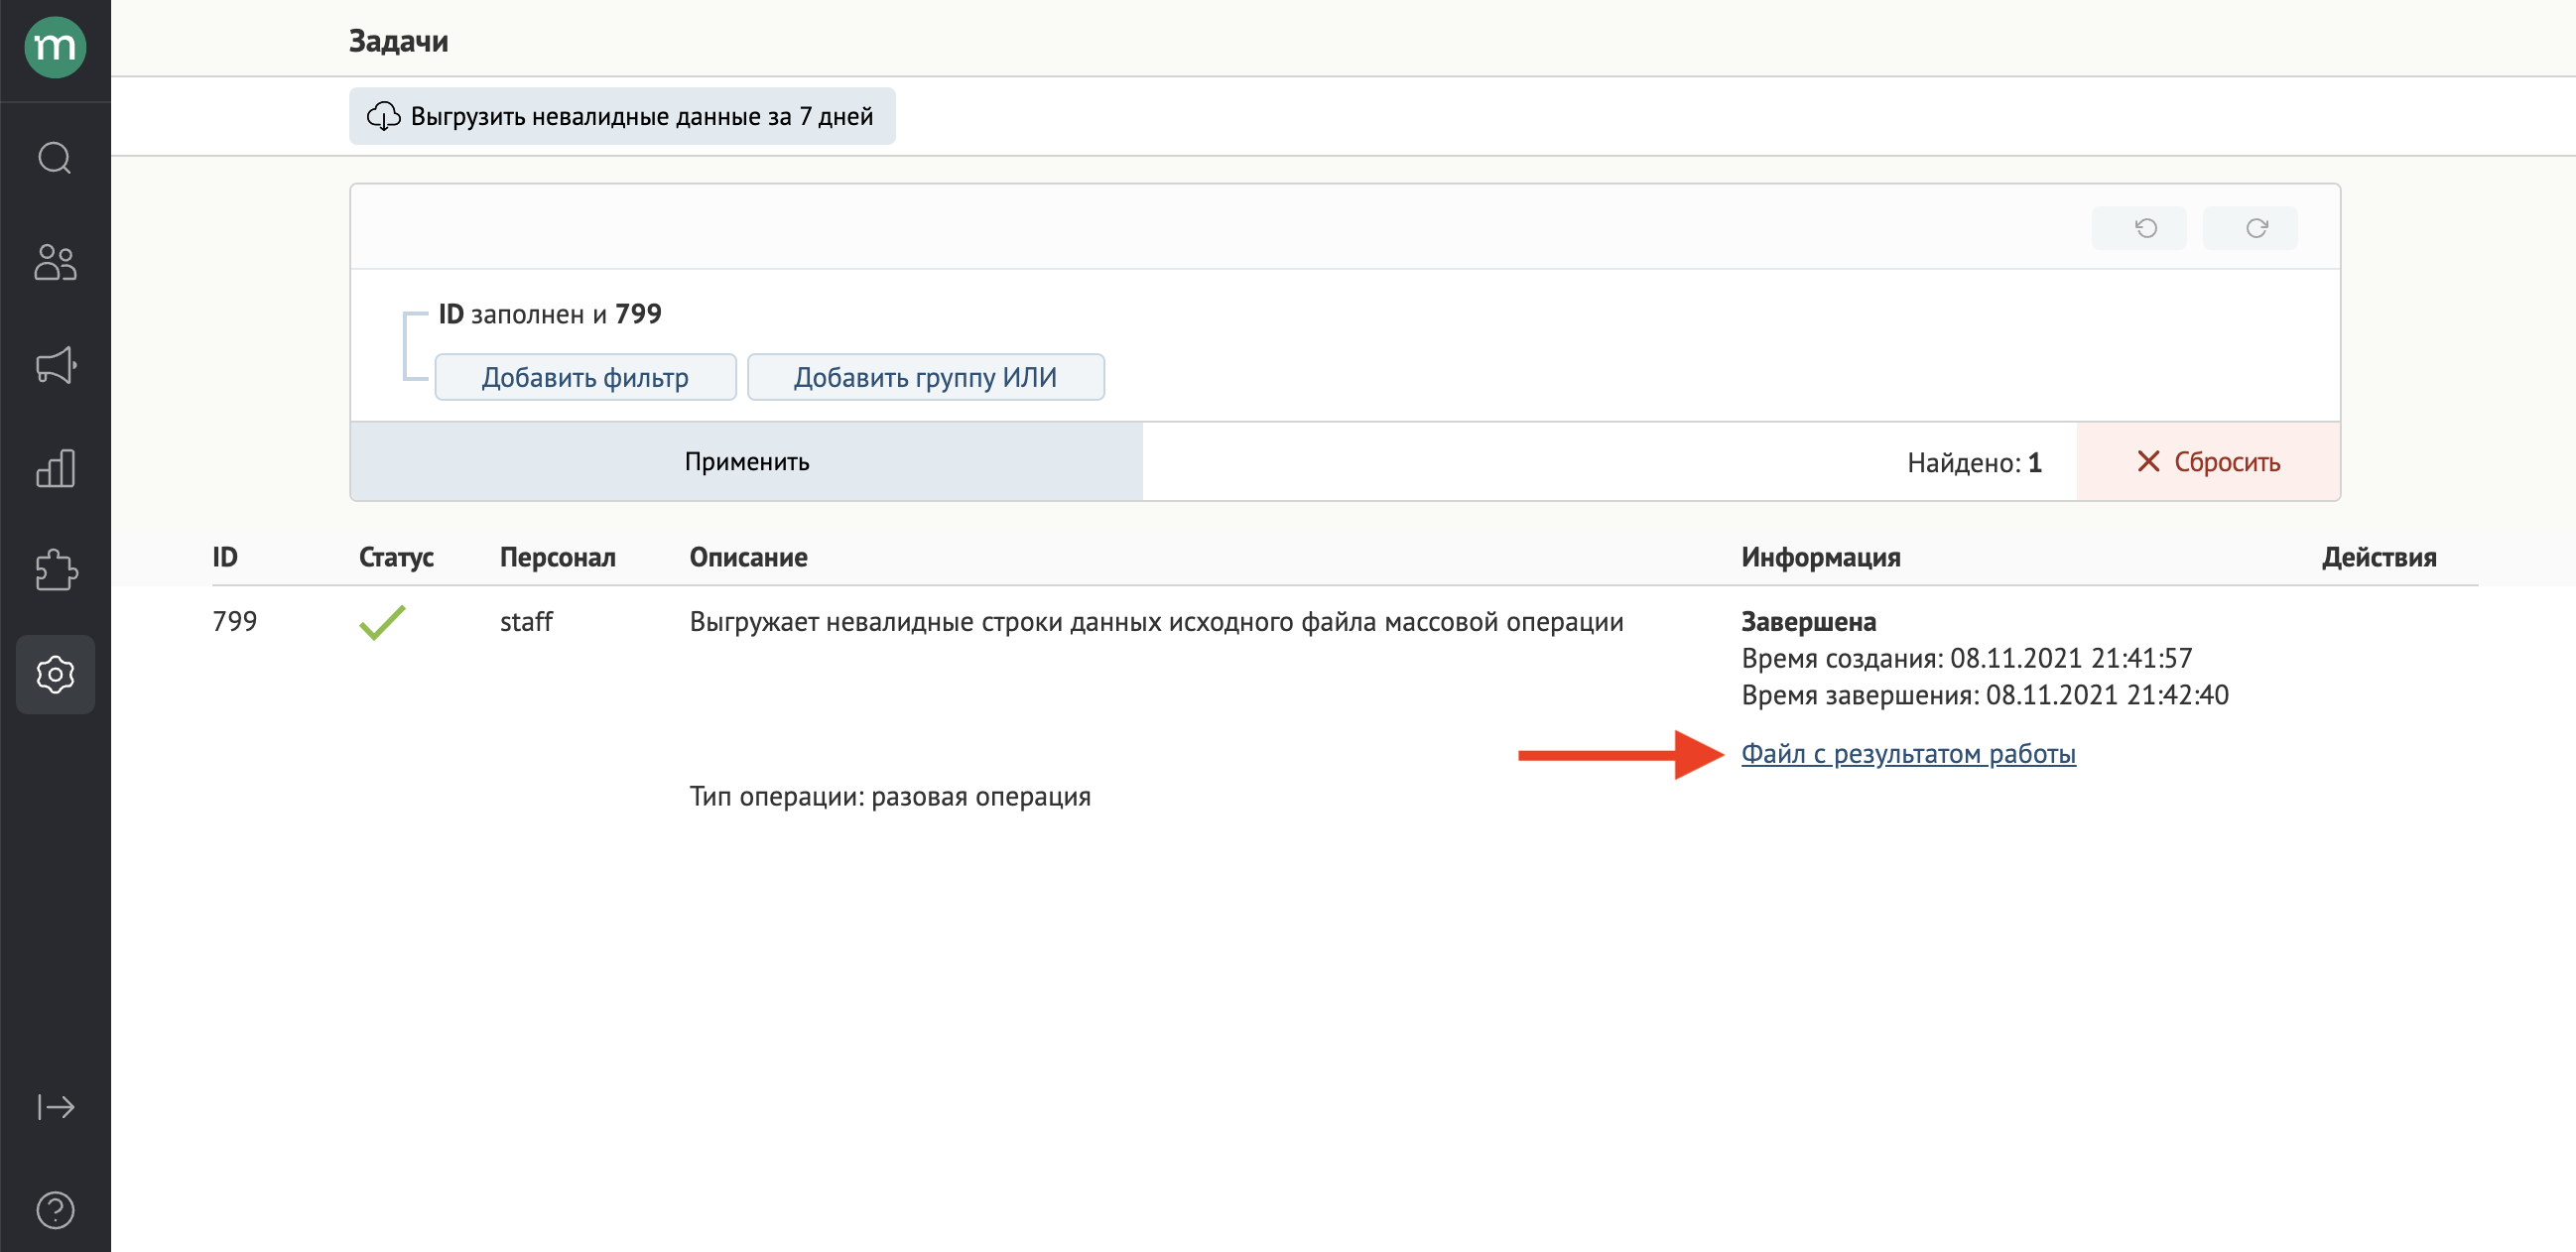Click Добавить группу ИЛИ button
This screenshot has width=2576, height=1252.
[926, 377]
